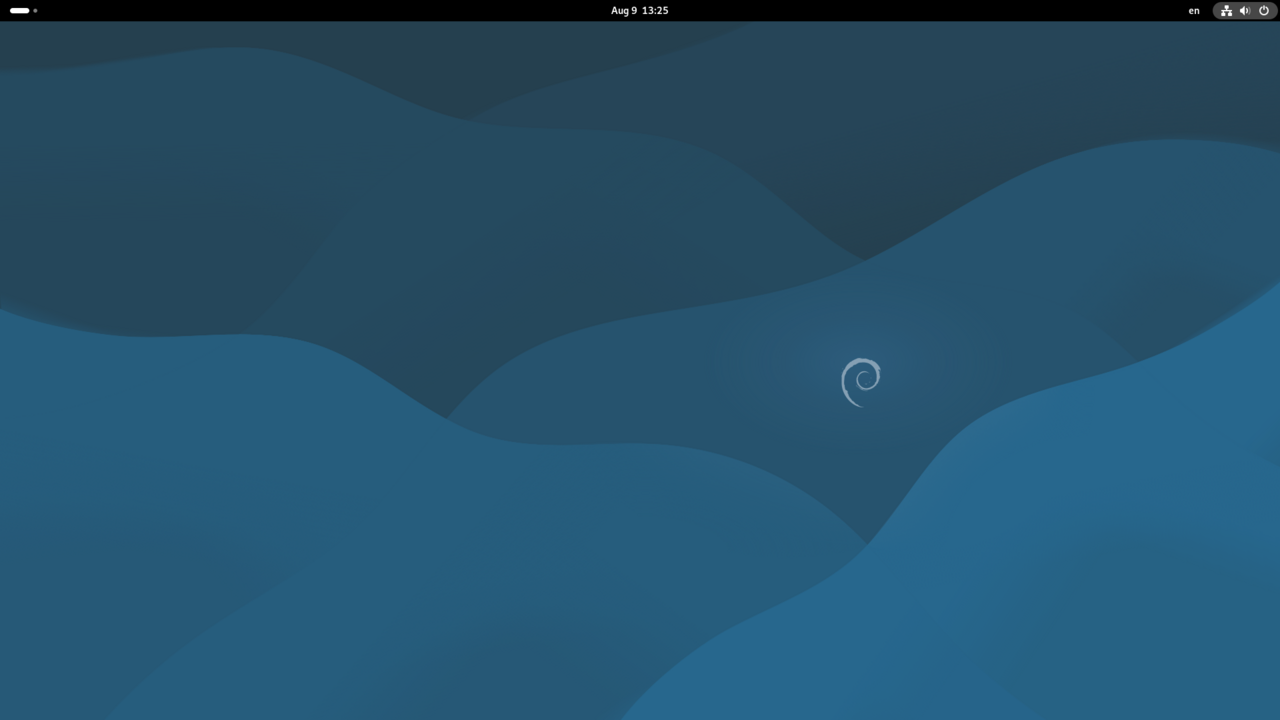The height and width of the screenshot is (720, 1280).
Task: Click empty top bar between clock and "en"
Action: pyautogui.click(x=930, y=11)
